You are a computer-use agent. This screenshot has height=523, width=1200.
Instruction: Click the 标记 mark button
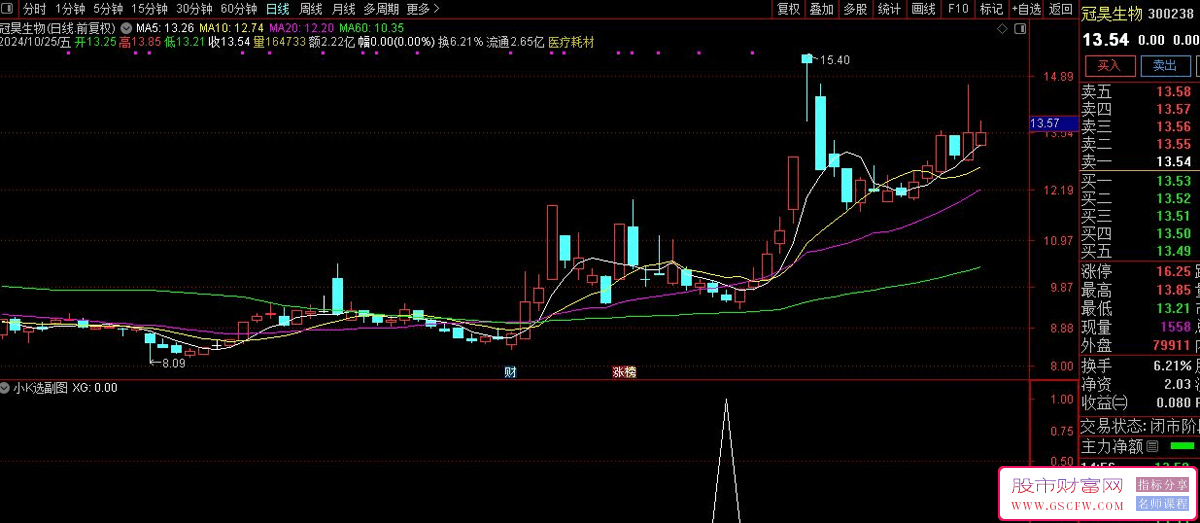point(991,9)
